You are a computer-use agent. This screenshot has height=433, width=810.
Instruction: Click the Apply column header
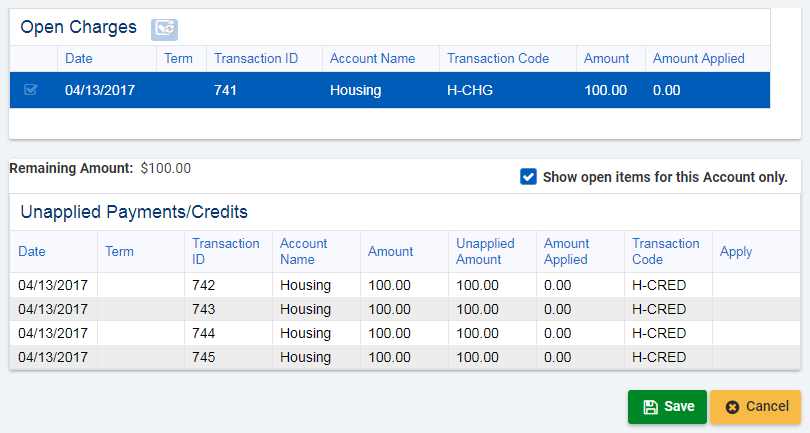coord(736,252)
